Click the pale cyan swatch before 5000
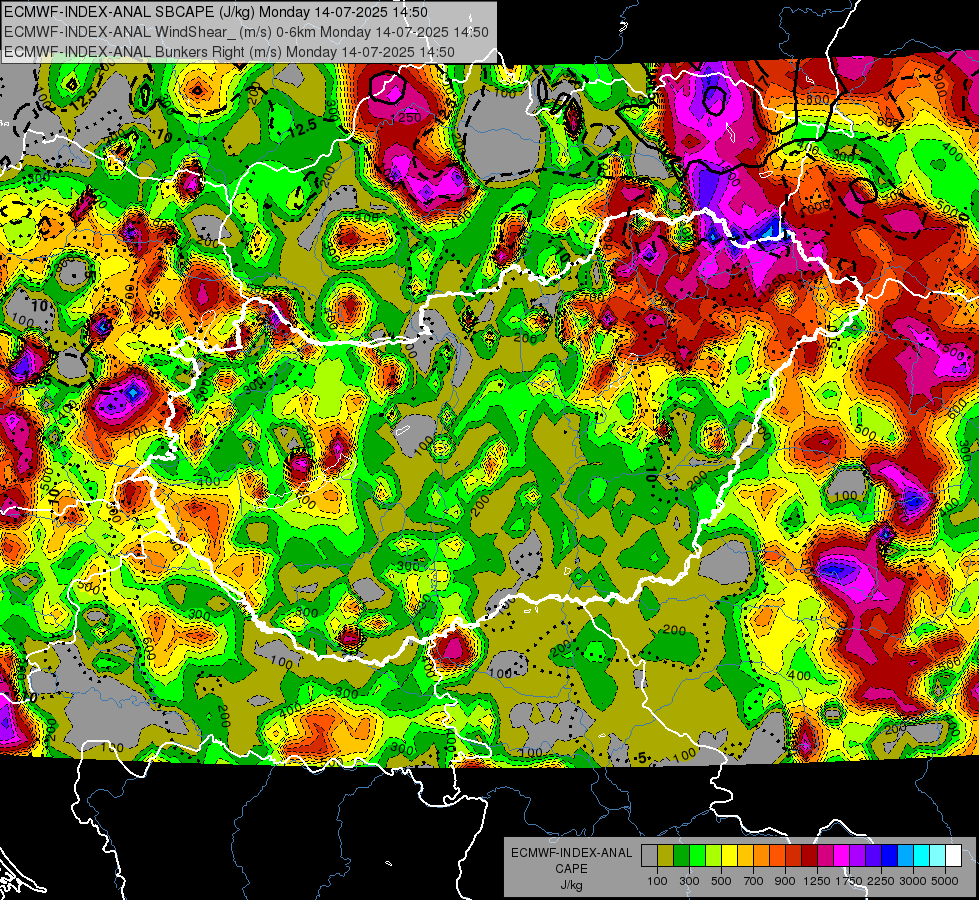The image size is (979, 900). (938, 855)
